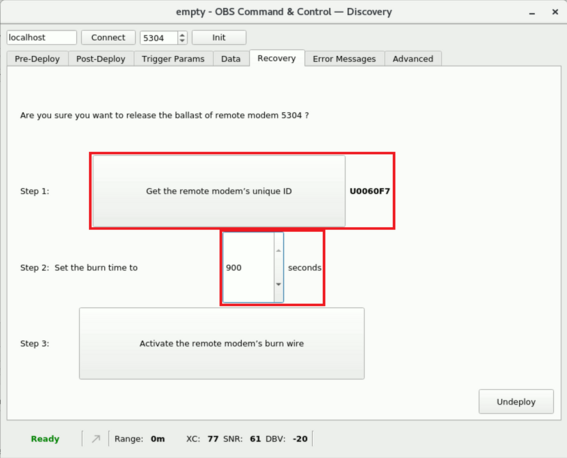Open the Trigger Params tab
This screenshot has height=458, width=567.
[173, 59]
